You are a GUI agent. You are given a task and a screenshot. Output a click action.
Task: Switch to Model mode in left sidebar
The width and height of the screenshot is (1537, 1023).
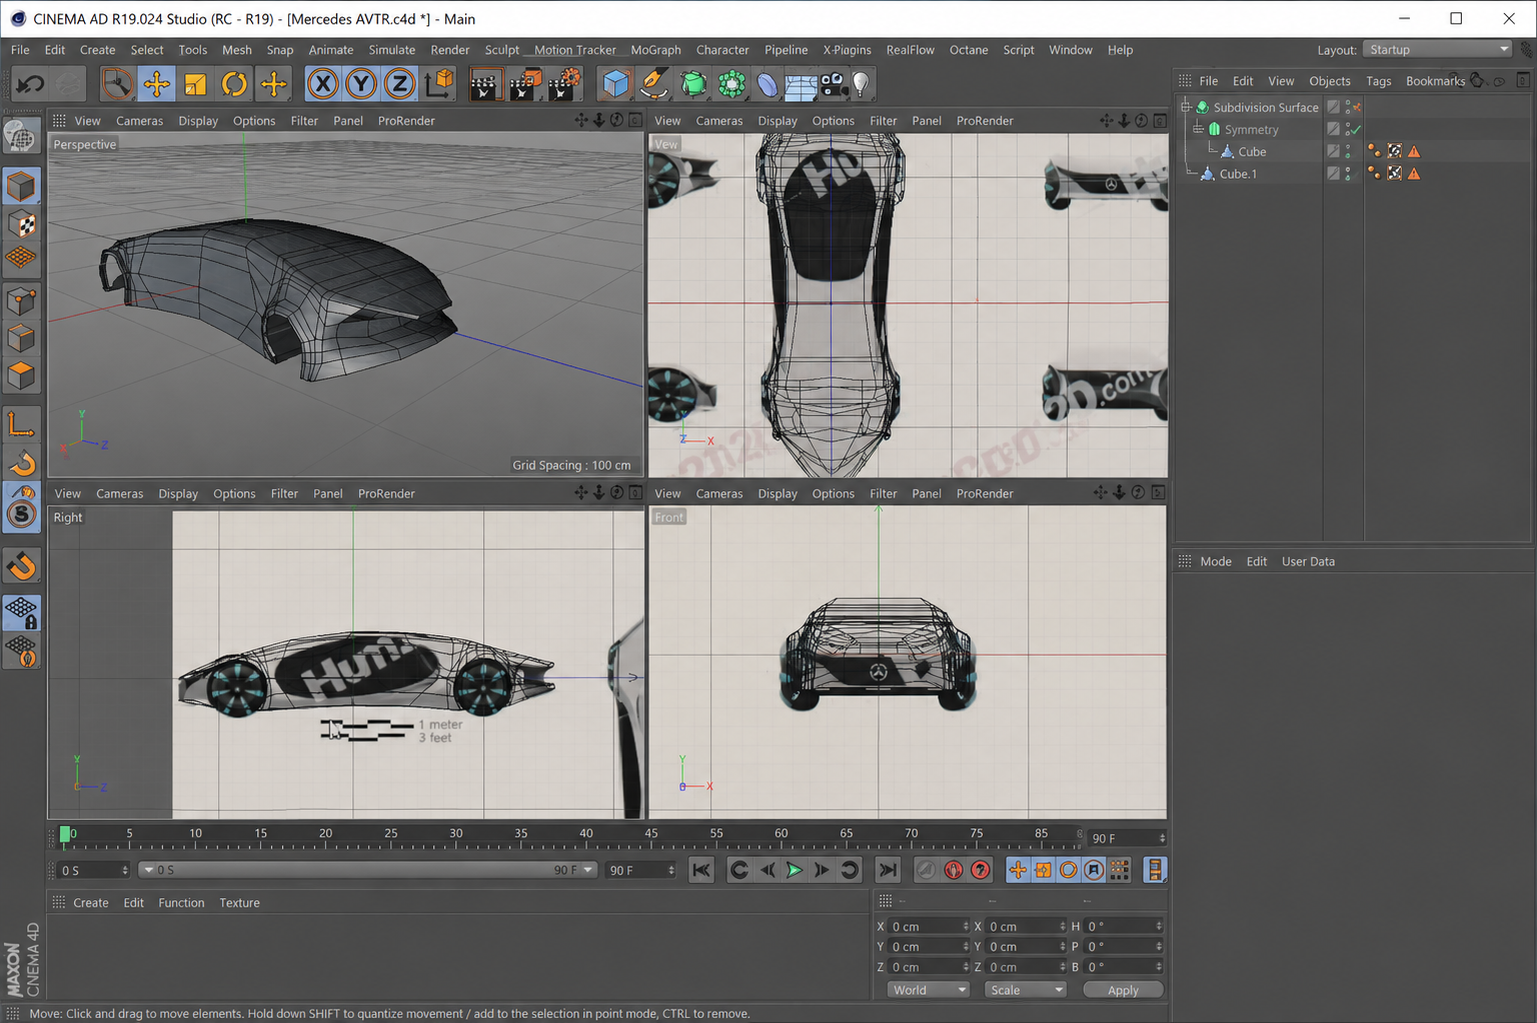(x=21, y=186)
